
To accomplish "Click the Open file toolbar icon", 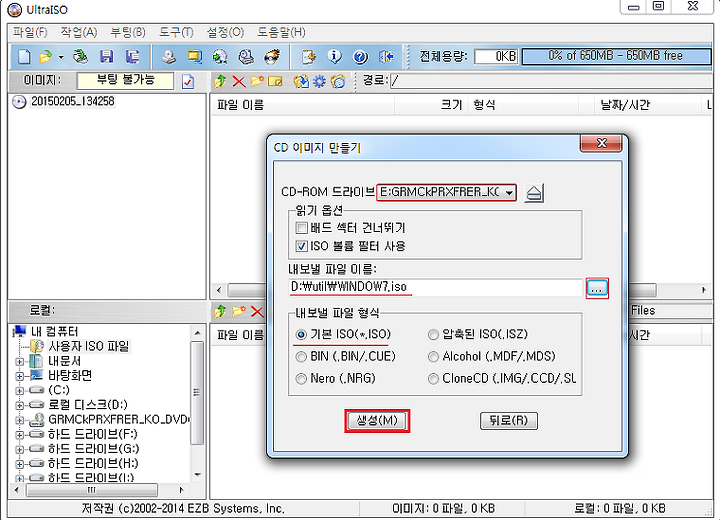I will (45, 57).
